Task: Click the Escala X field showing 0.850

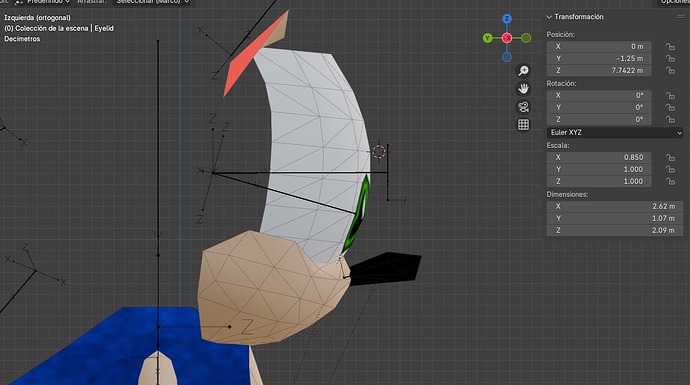Action: tap(599, 157)
